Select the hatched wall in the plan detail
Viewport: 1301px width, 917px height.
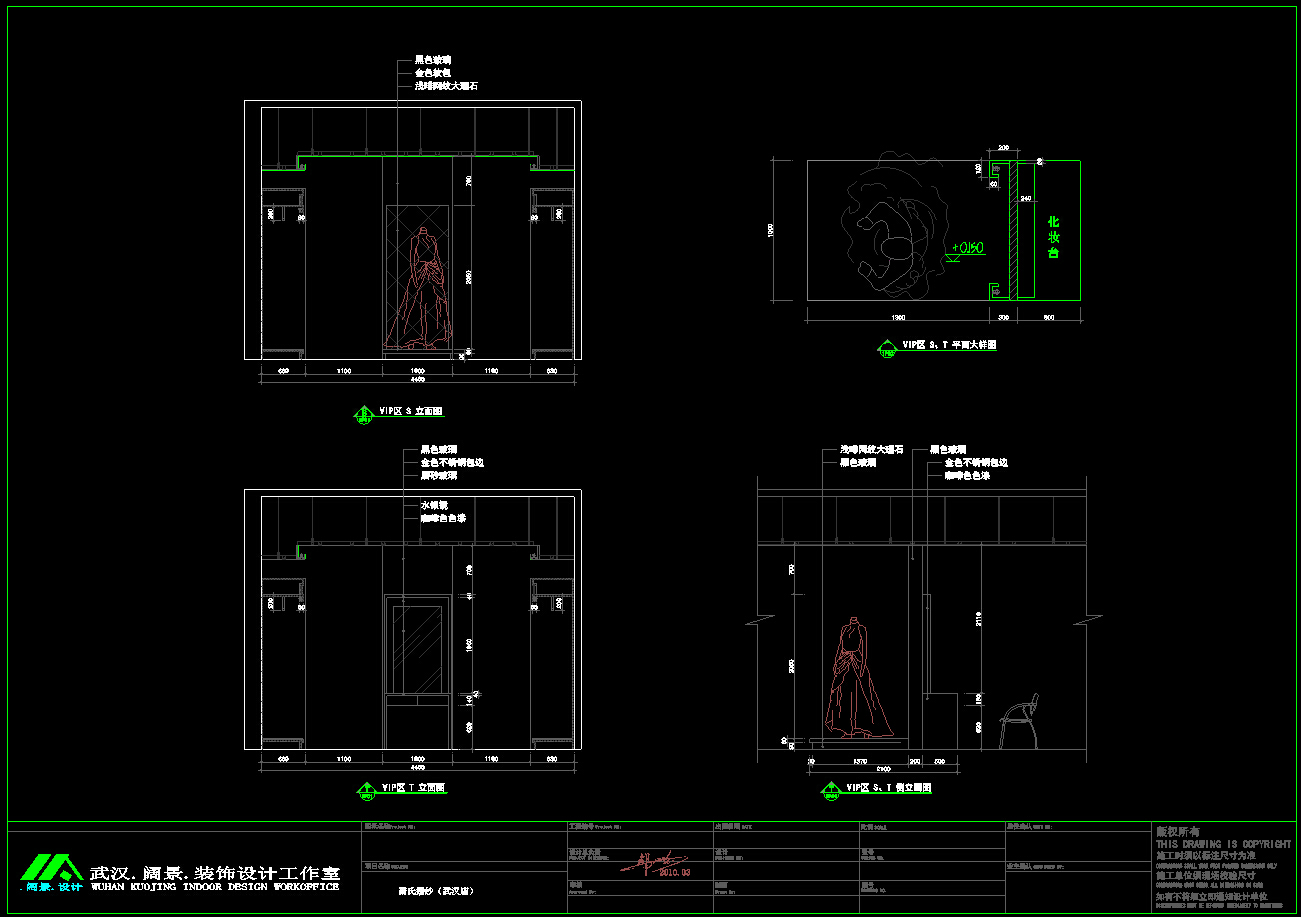1013,230
